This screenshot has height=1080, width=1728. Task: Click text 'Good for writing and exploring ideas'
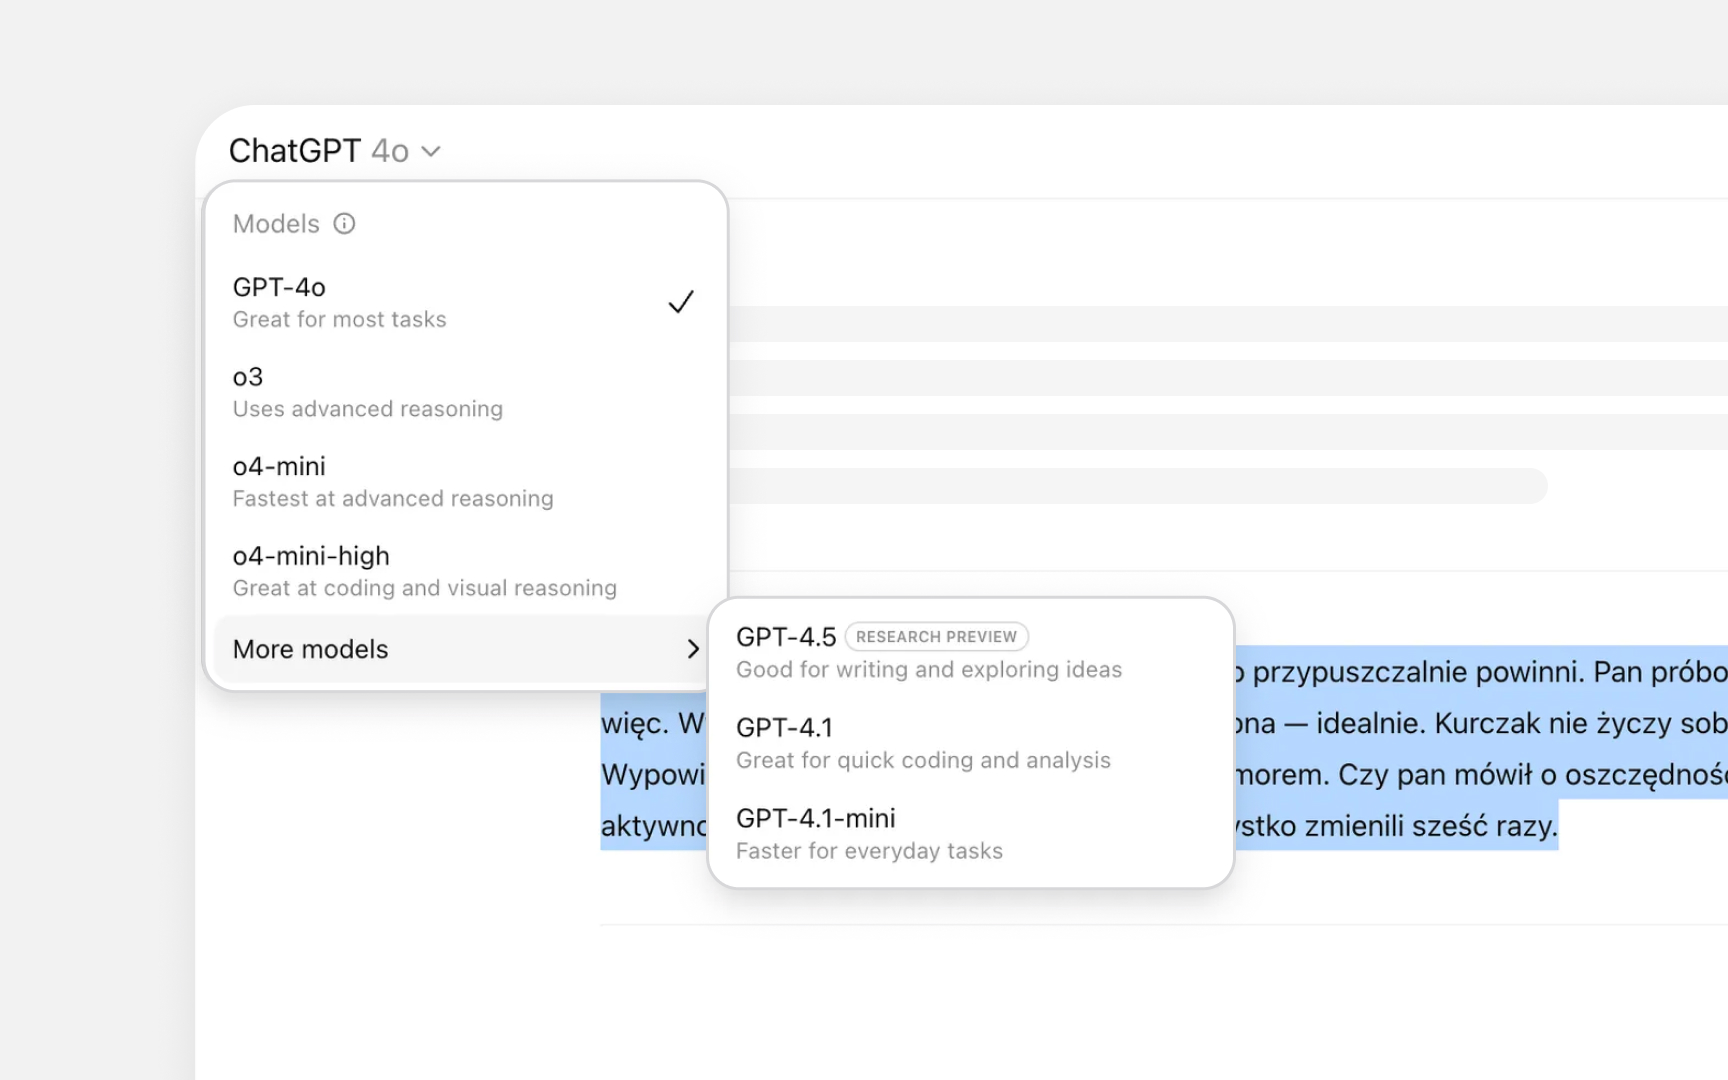929,670
